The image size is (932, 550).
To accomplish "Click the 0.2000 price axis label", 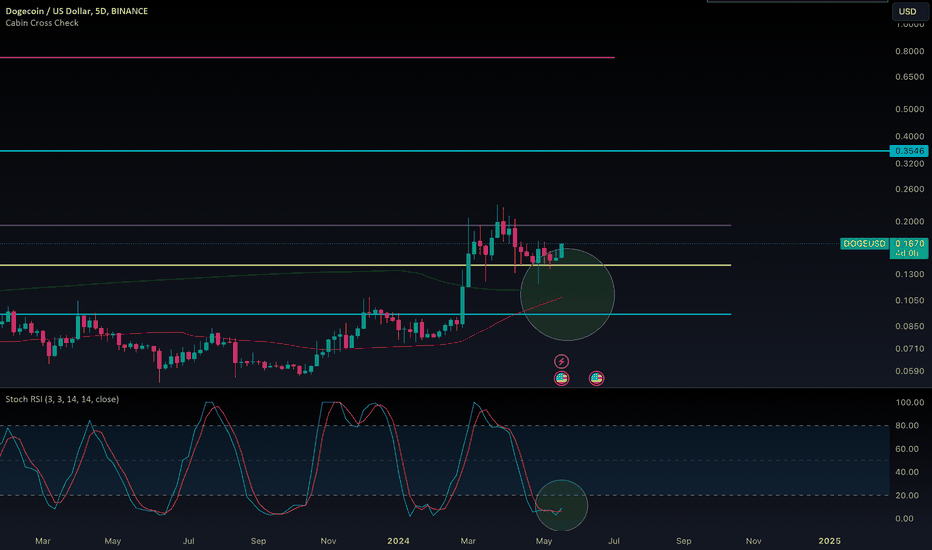I will [909, 221].
